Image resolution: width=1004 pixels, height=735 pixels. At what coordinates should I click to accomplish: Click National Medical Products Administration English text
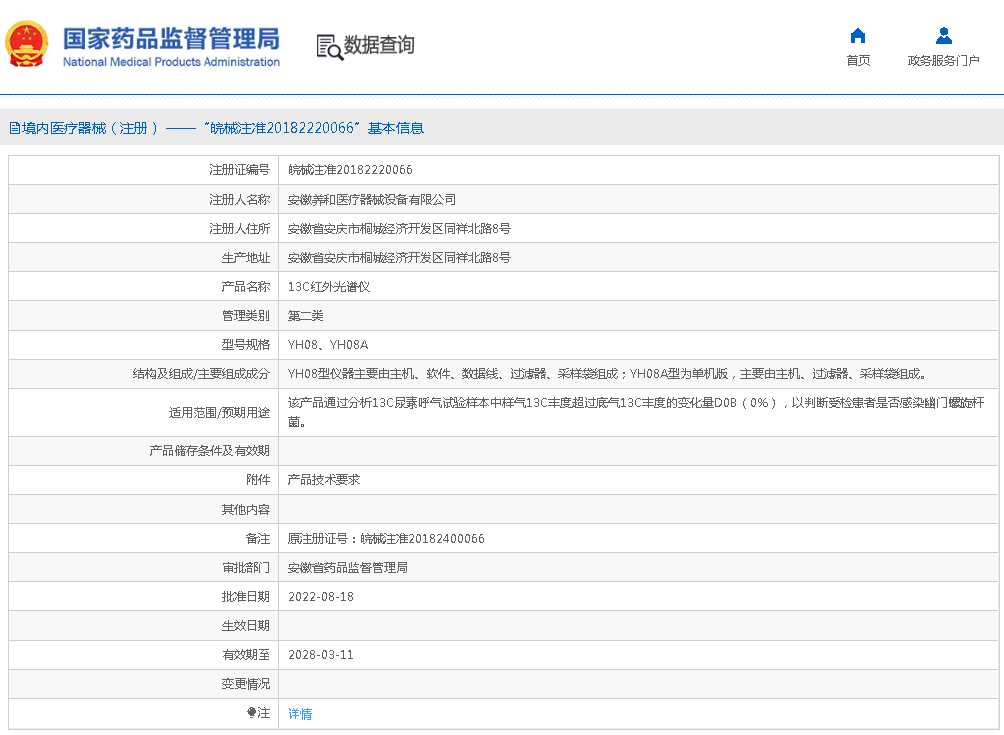point(171,62)
